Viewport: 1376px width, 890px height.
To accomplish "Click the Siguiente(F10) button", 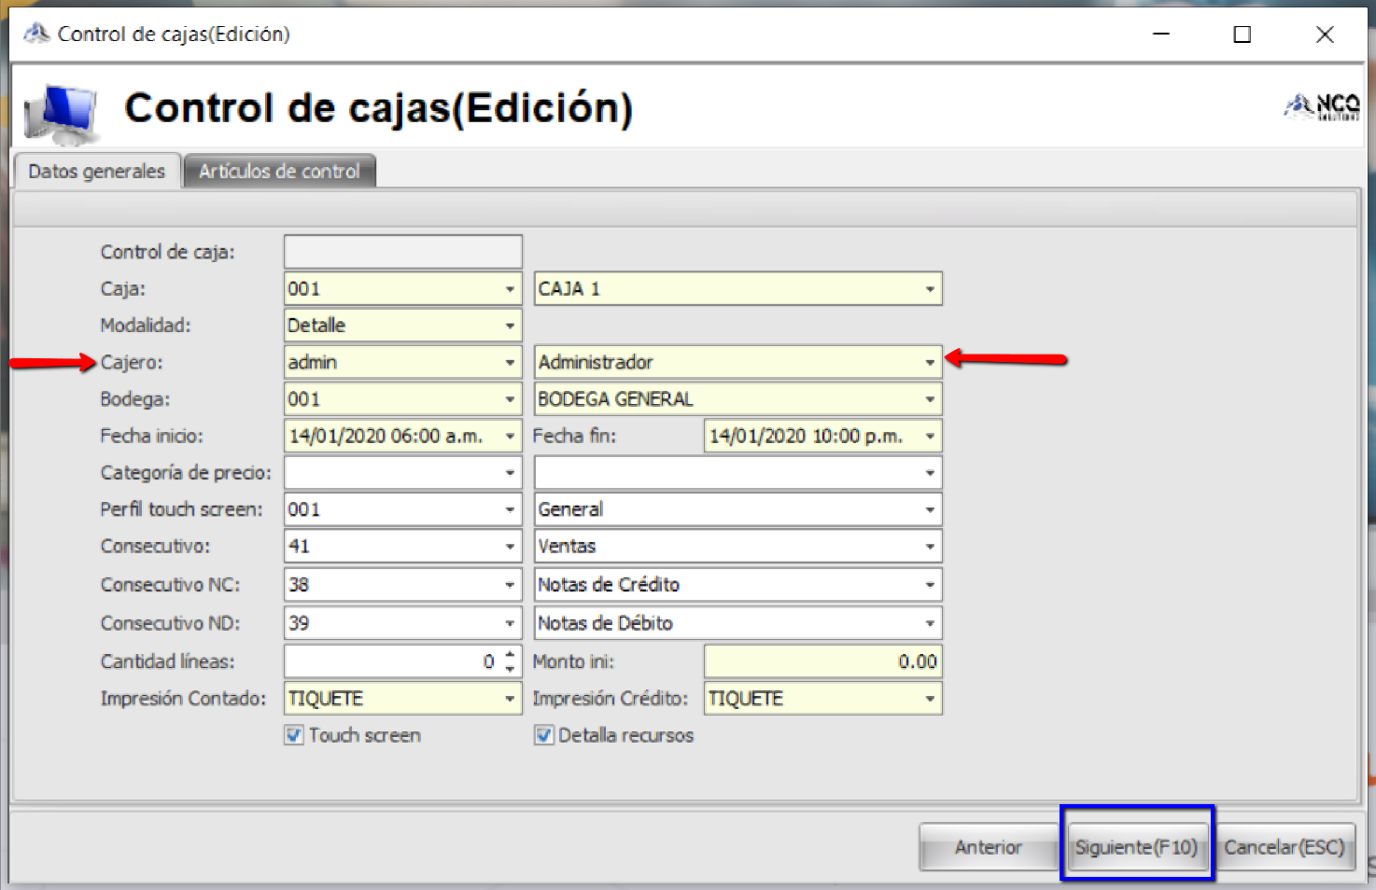I will (1137, 846).
